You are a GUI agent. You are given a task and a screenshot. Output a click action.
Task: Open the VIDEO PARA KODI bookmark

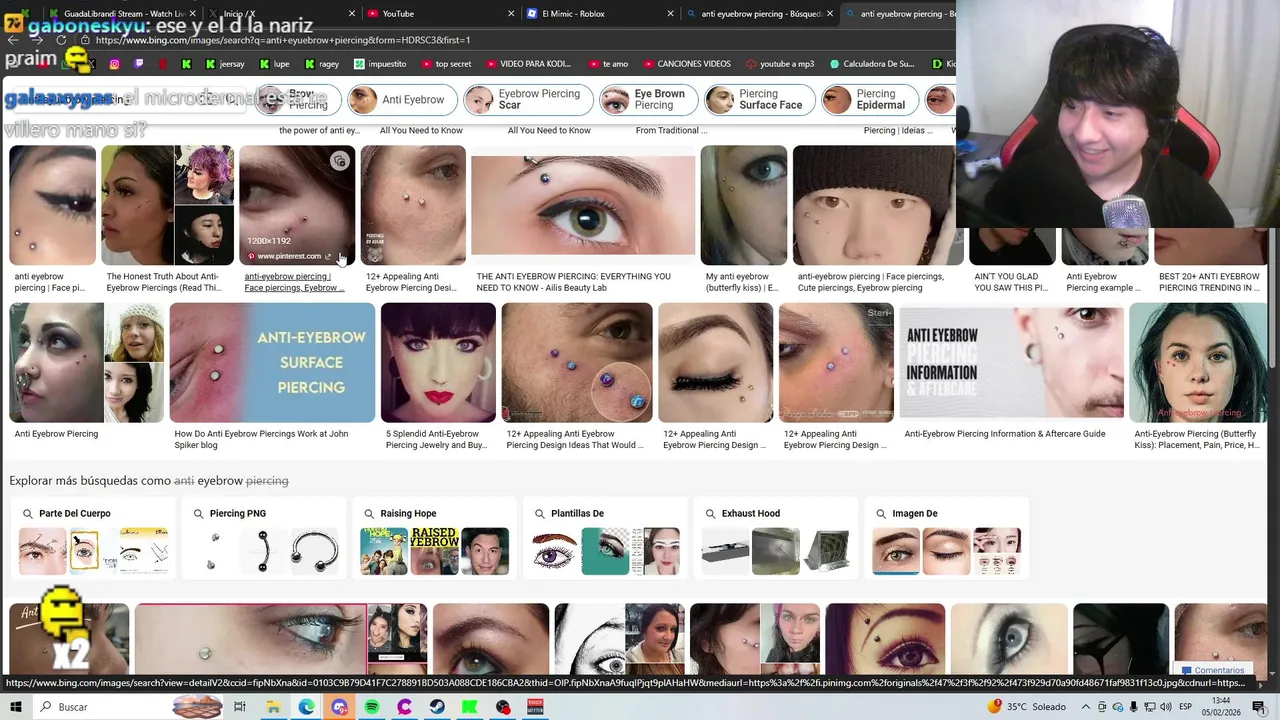pyautogui.click(x=527, y=64)
